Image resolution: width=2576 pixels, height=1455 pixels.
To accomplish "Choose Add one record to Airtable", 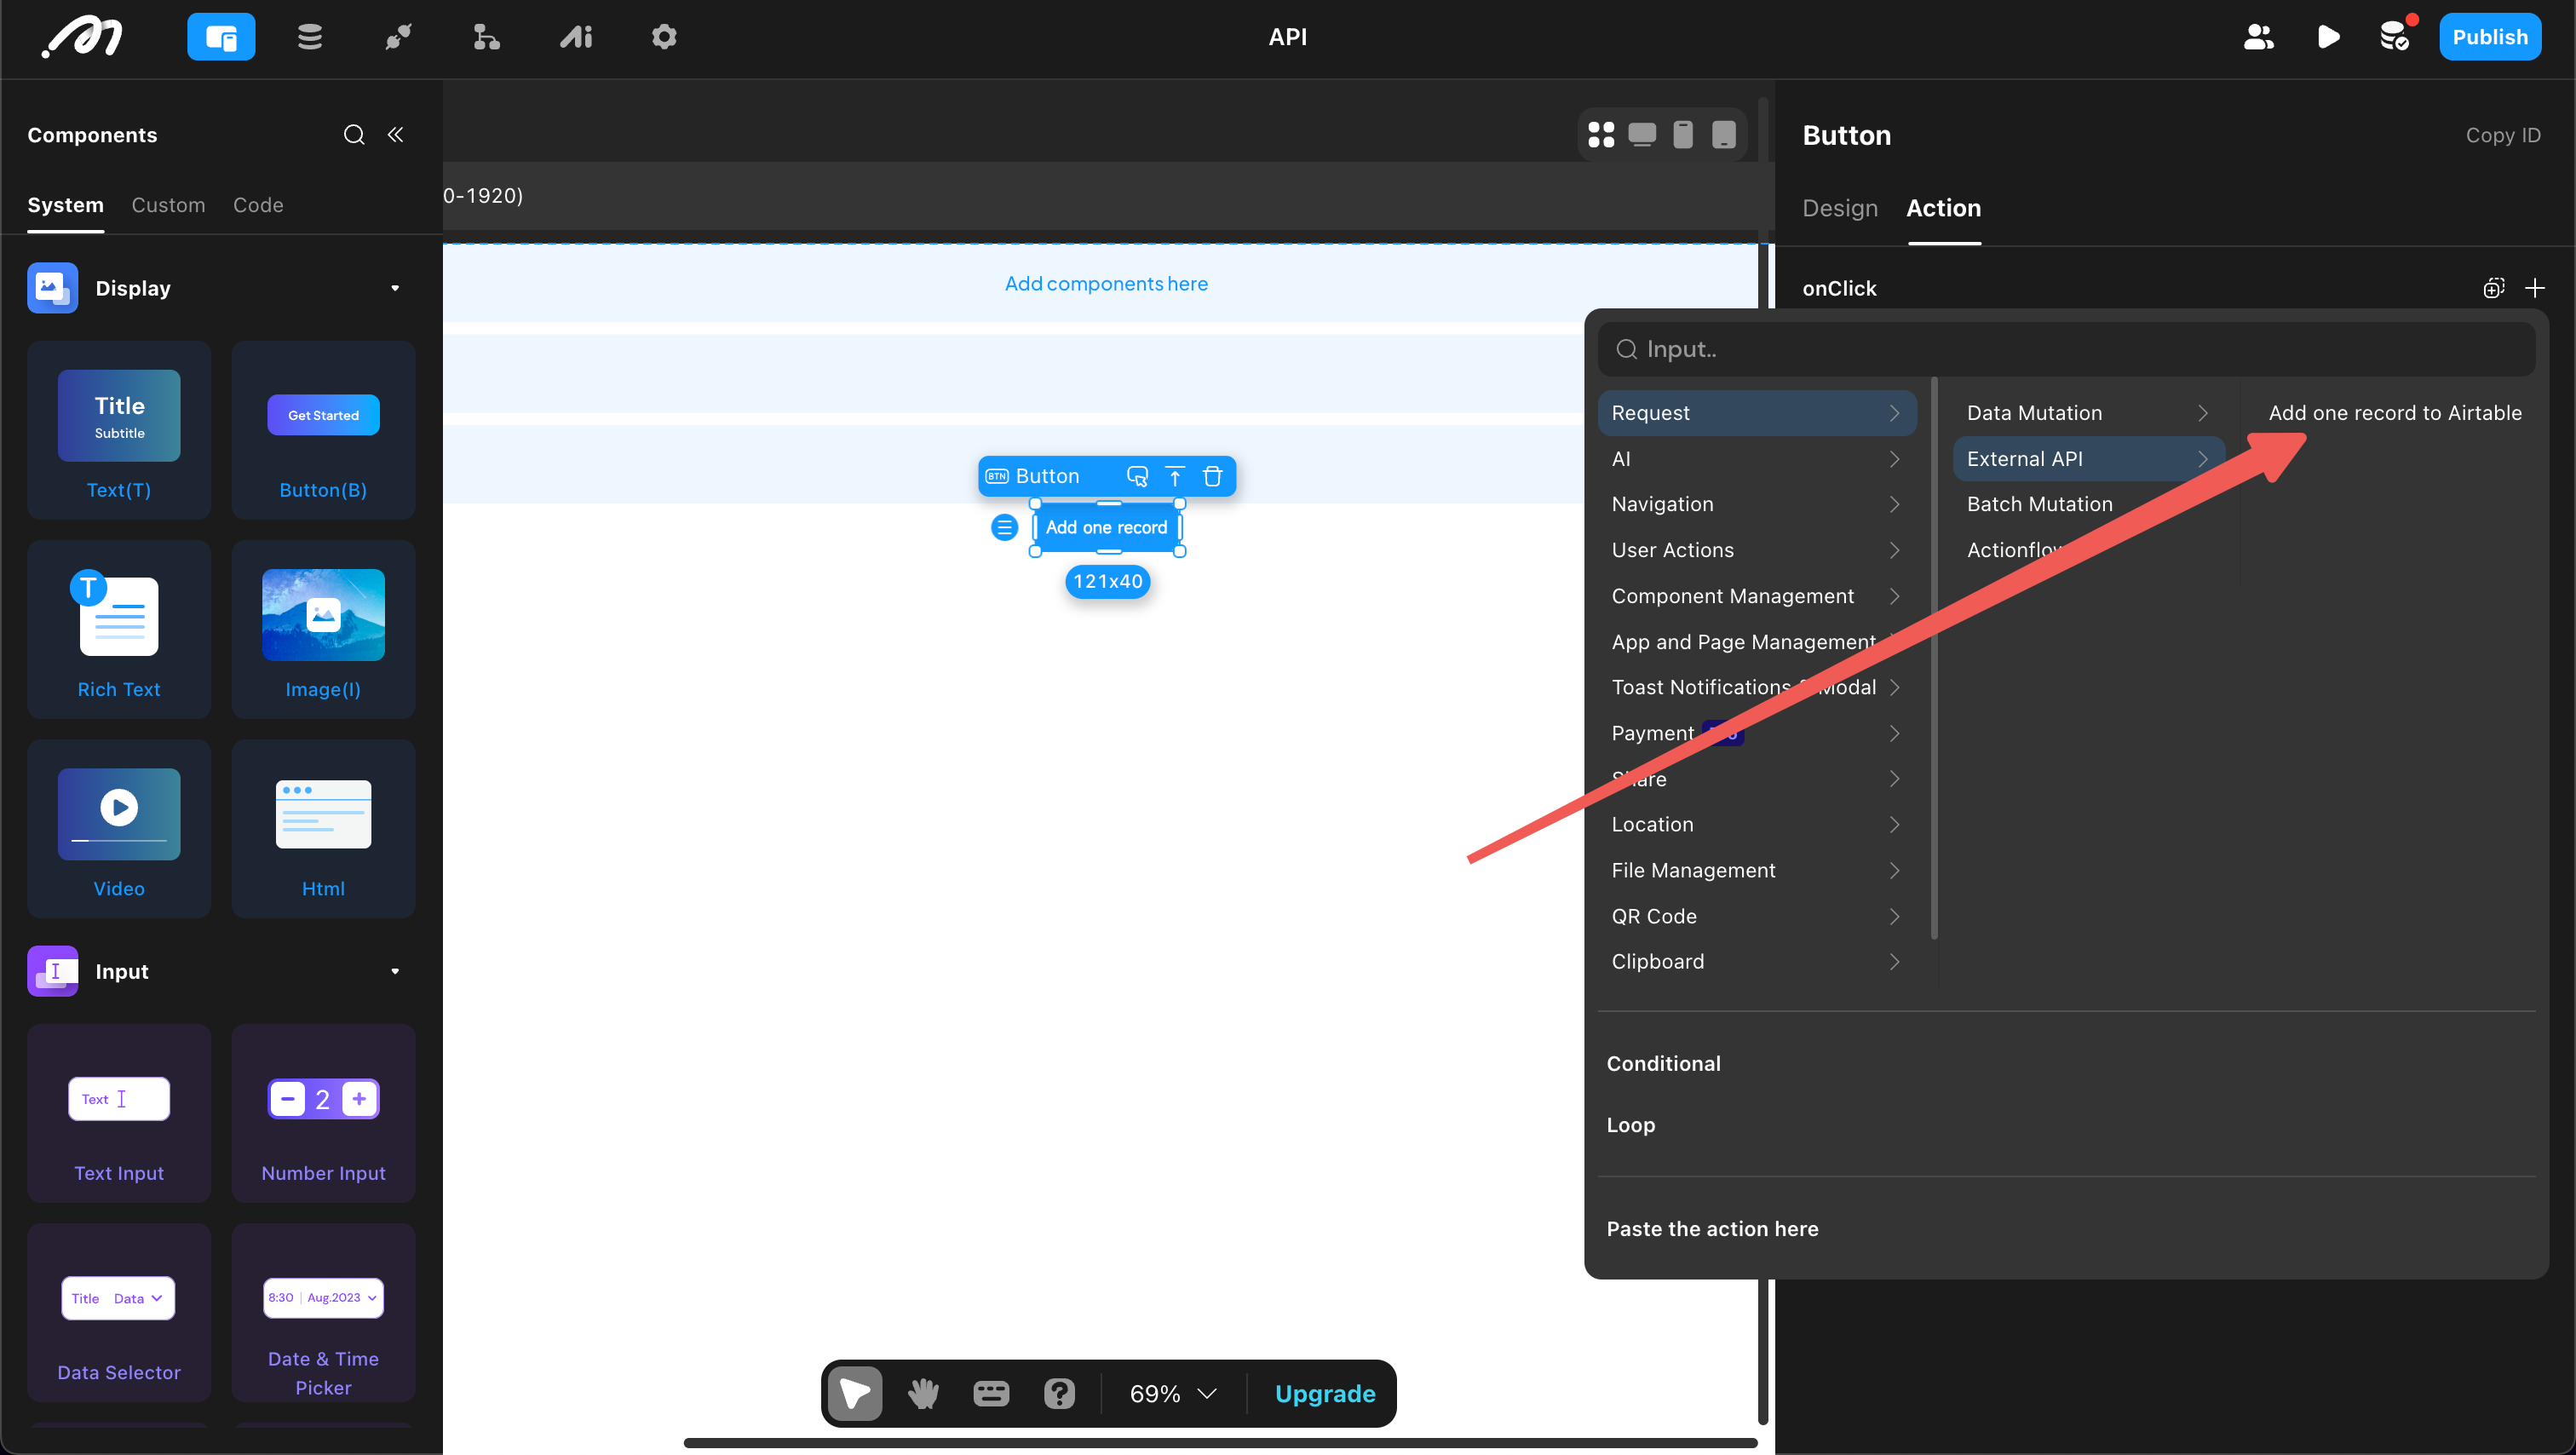I will click(x=2394, y=413).
